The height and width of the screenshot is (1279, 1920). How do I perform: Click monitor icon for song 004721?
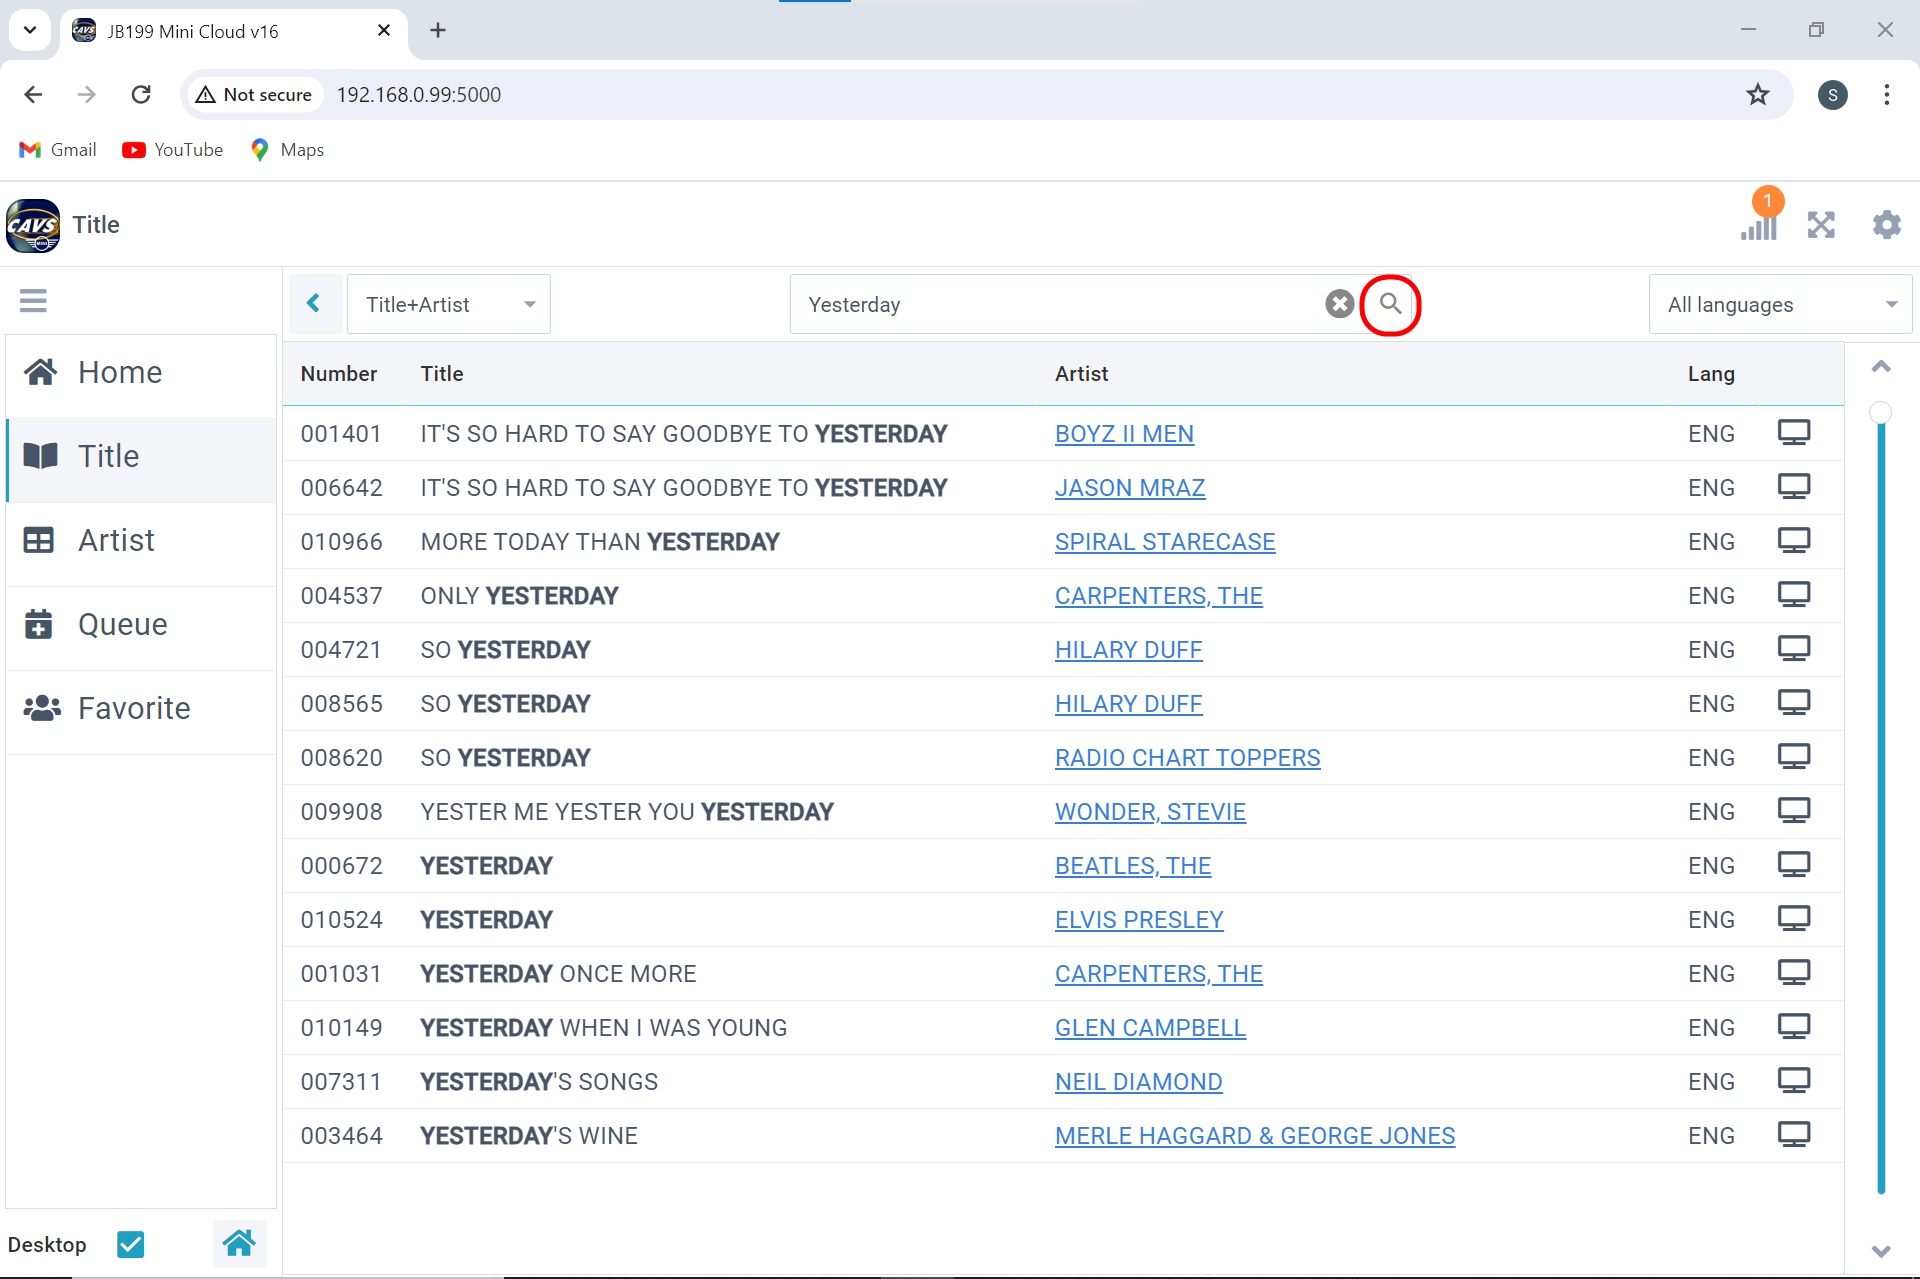coord(1794,650)
